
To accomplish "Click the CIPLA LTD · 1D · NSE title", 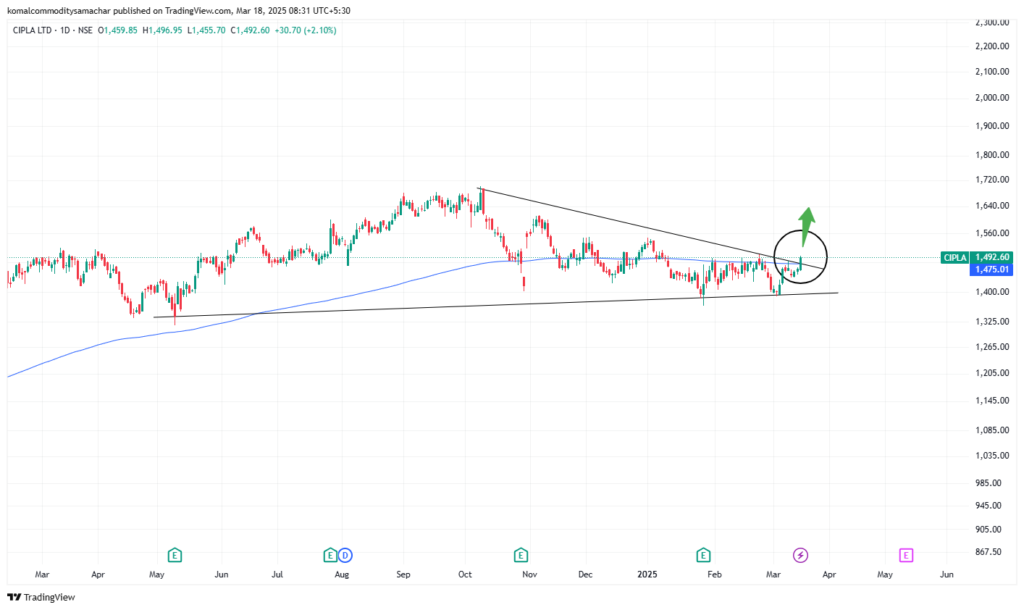I will click(52, 30).
